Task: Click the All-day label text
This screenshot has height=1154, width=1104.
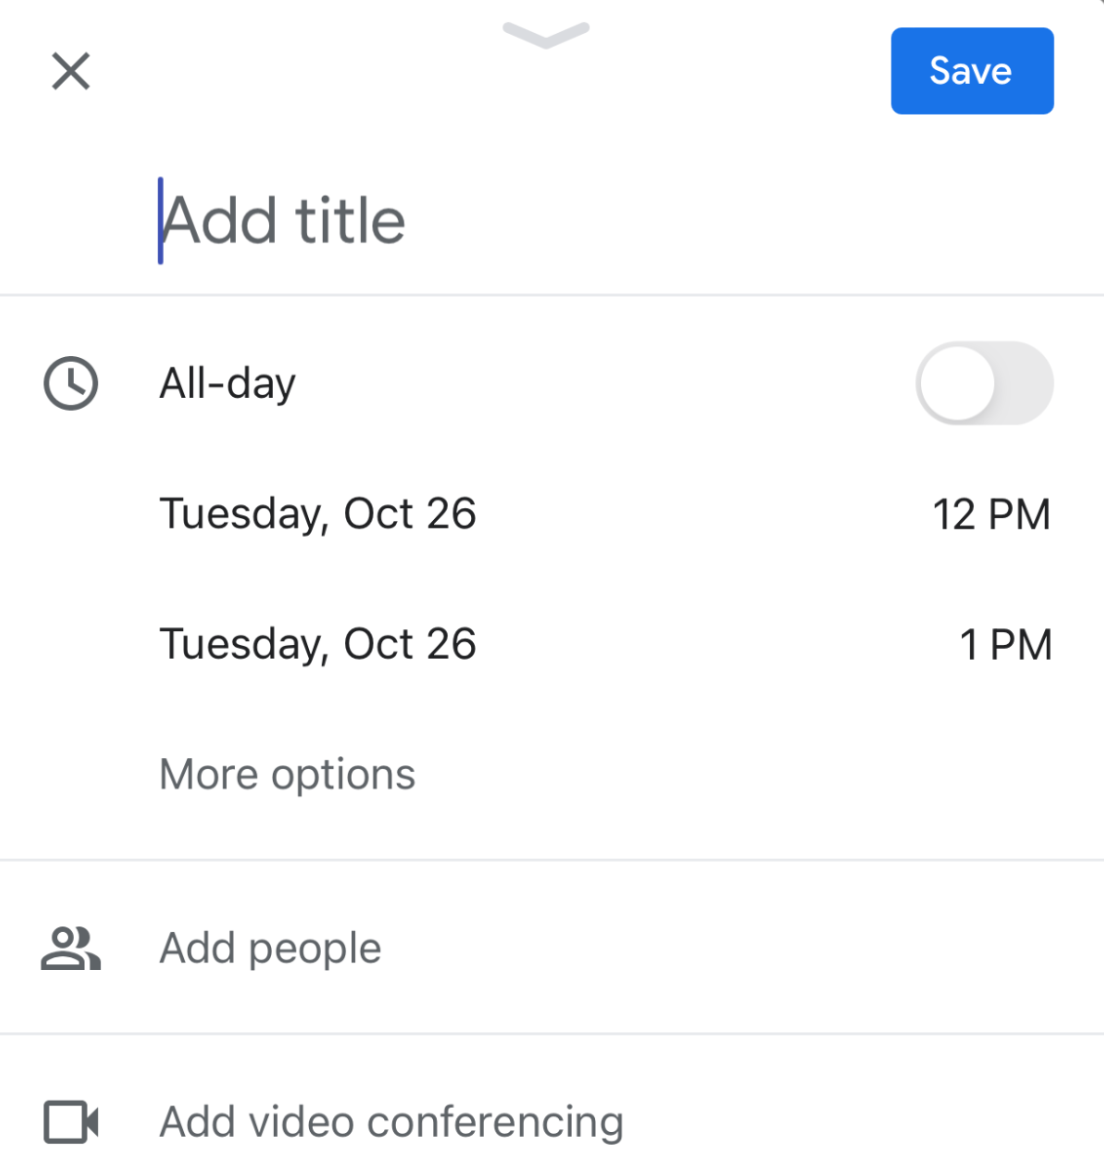Action: 228,384
